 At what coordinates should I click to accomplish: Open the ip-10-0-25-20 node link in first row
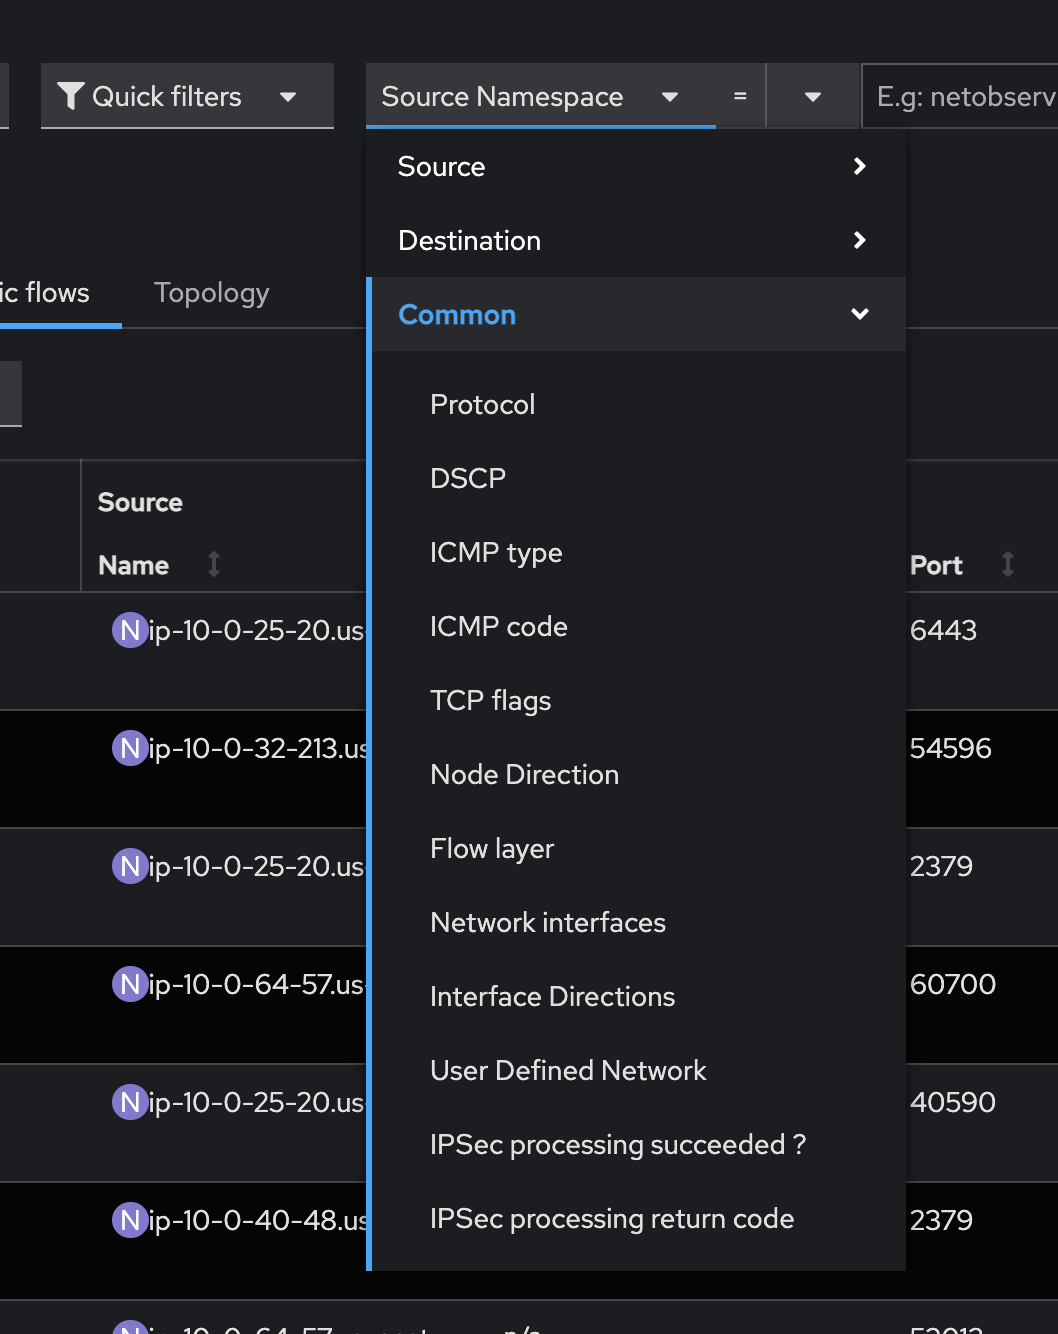(x=256, y=630)
